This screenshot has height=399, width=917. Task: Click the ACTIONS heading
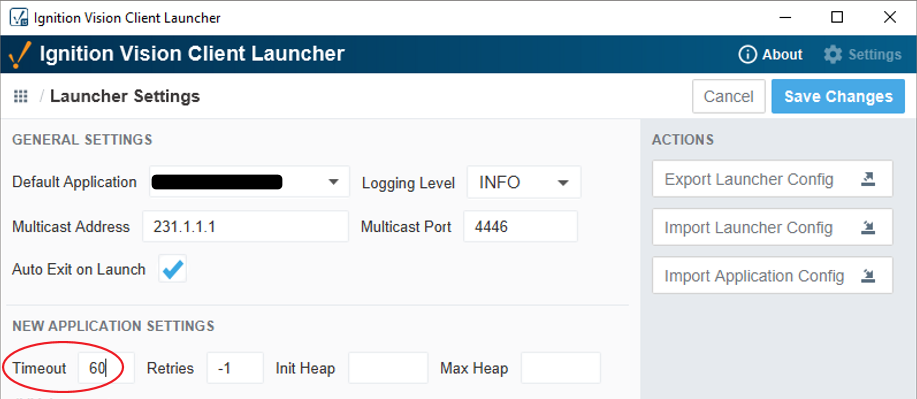pyautogui.click(x=682, y=140)
